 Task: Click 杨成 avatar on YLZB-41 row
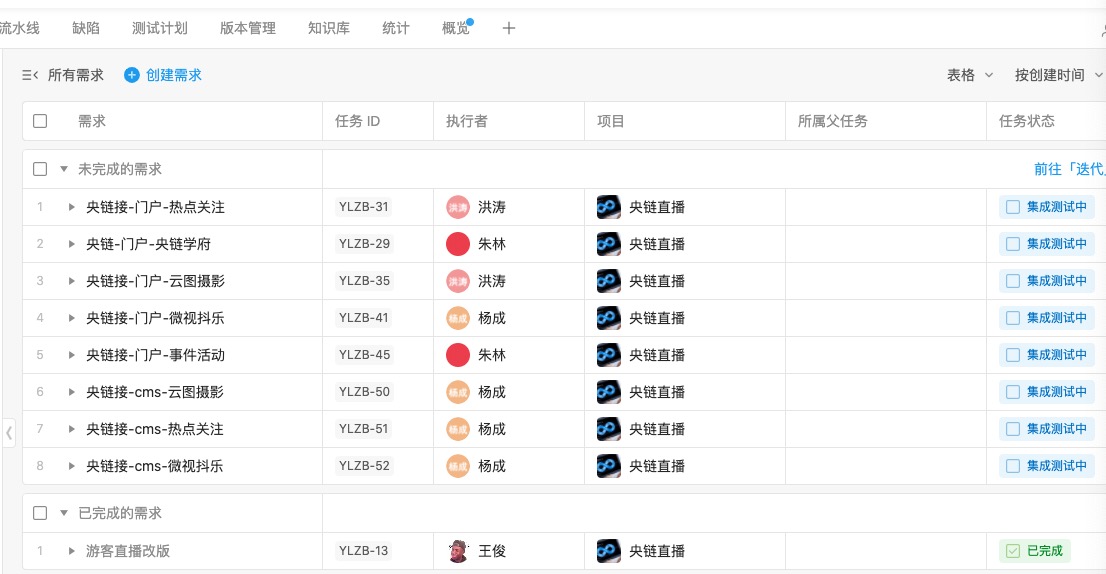457,318
